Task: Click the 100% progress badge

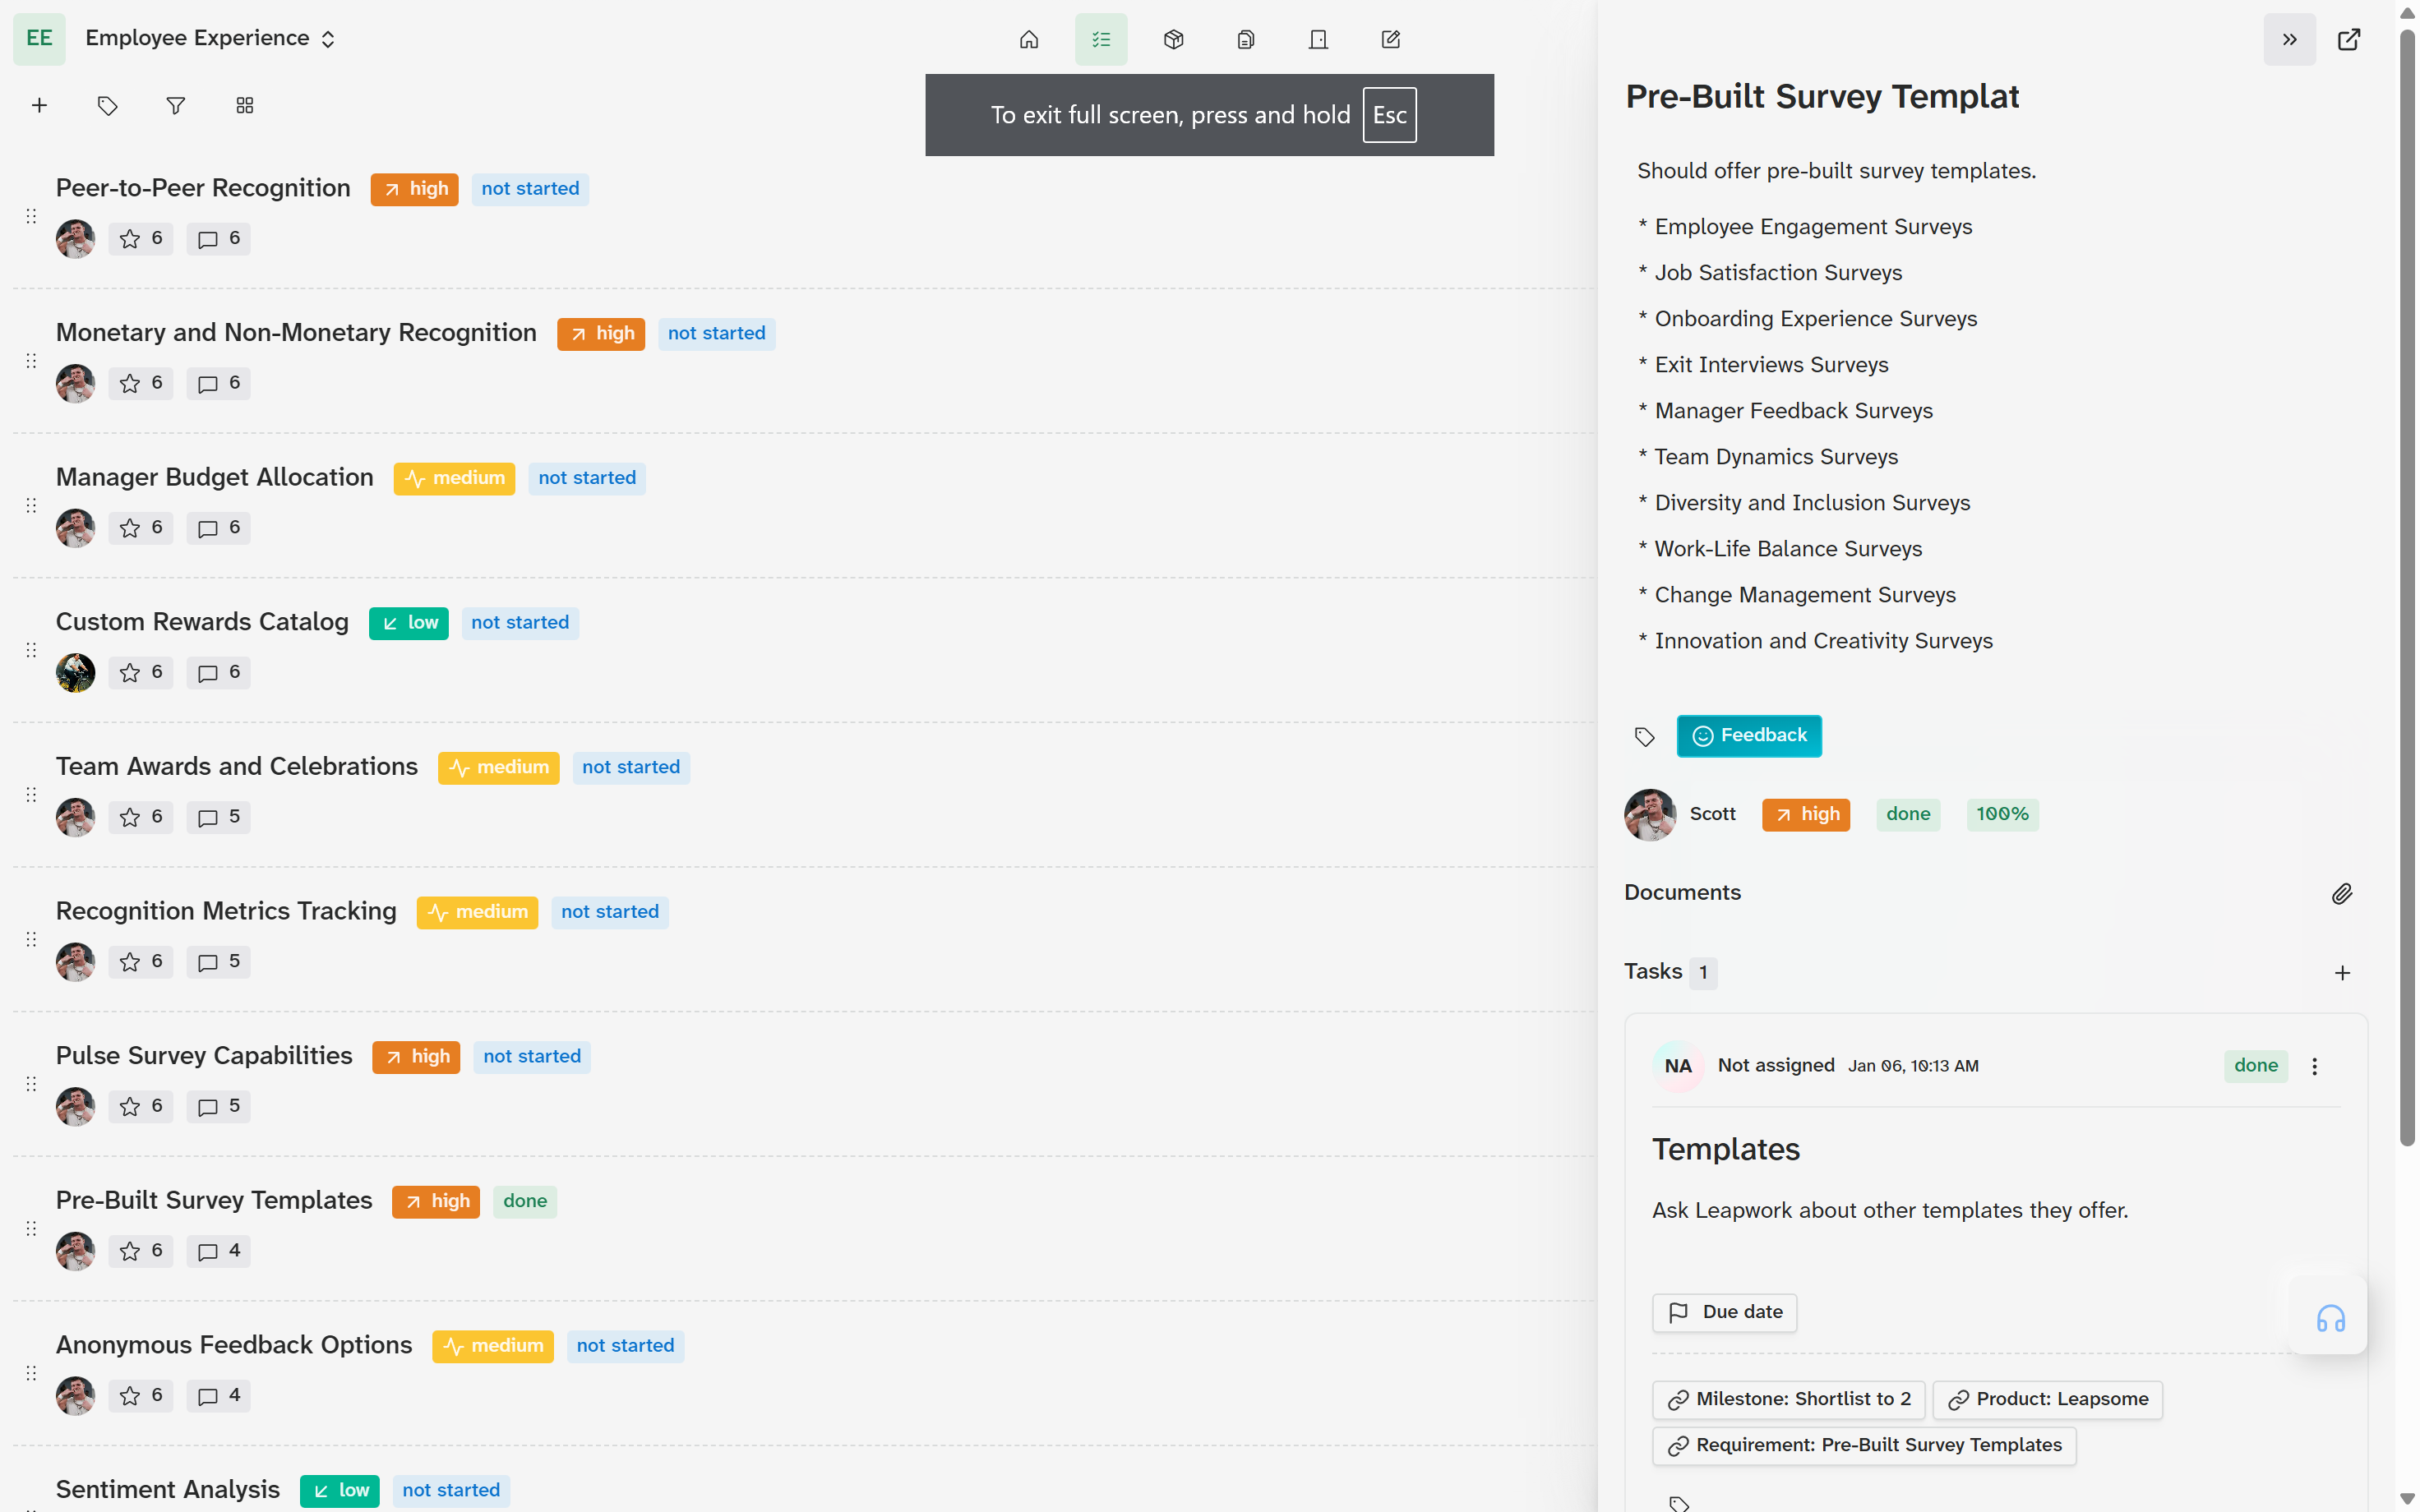Action: (x=2002, y=814)
